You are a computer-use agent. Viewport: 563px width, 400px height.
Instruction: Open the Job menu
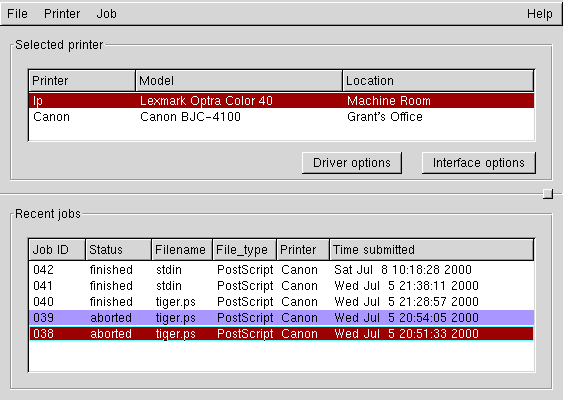coord(106,14)
